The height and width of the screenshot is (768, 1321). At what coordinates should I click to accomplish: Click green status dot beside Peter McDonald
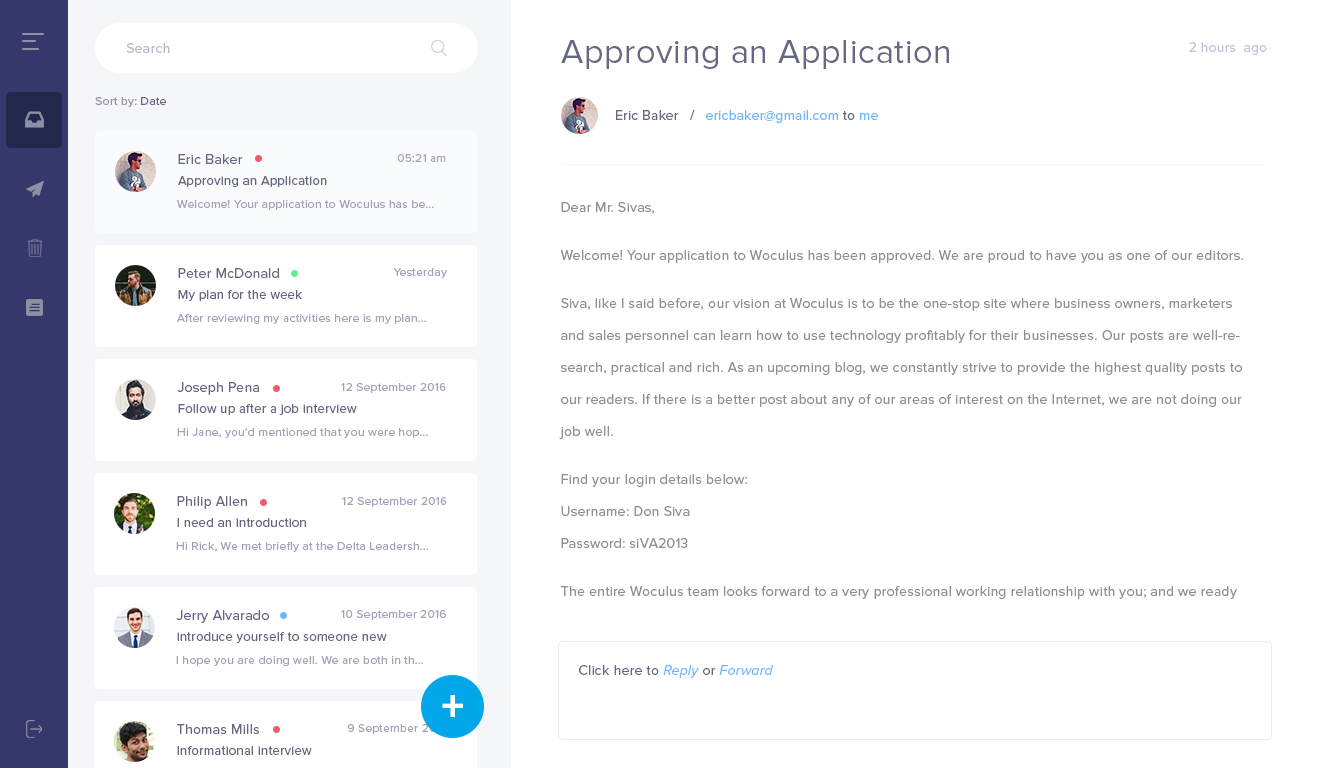coord(294,273)
